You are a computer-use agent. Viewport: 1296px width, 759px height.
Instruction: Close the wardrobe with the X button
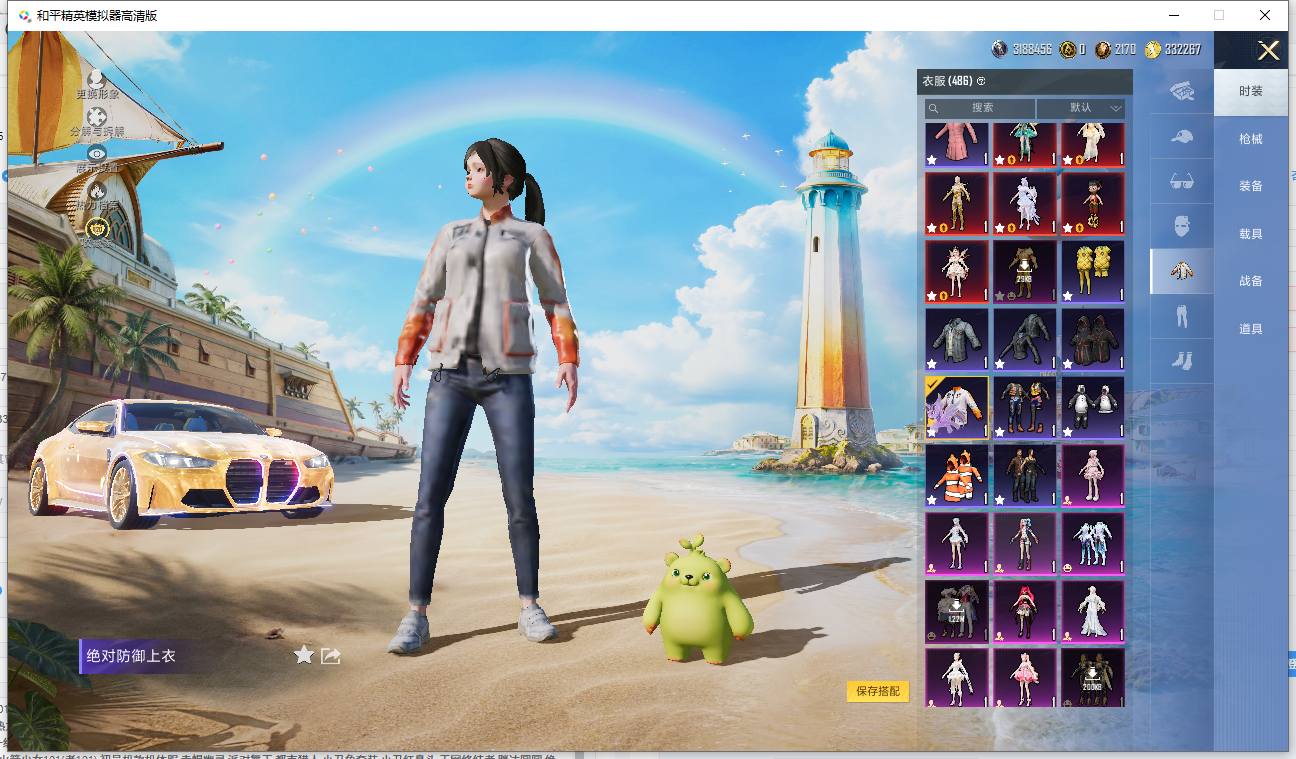[1268, 51]
